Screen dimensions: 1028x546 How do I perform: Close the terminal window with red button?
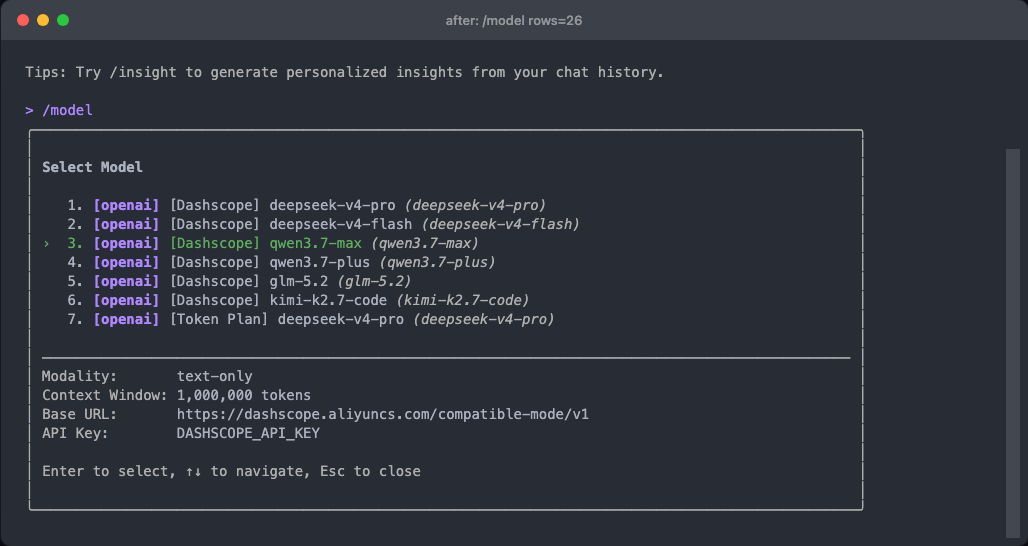[23, 20]
